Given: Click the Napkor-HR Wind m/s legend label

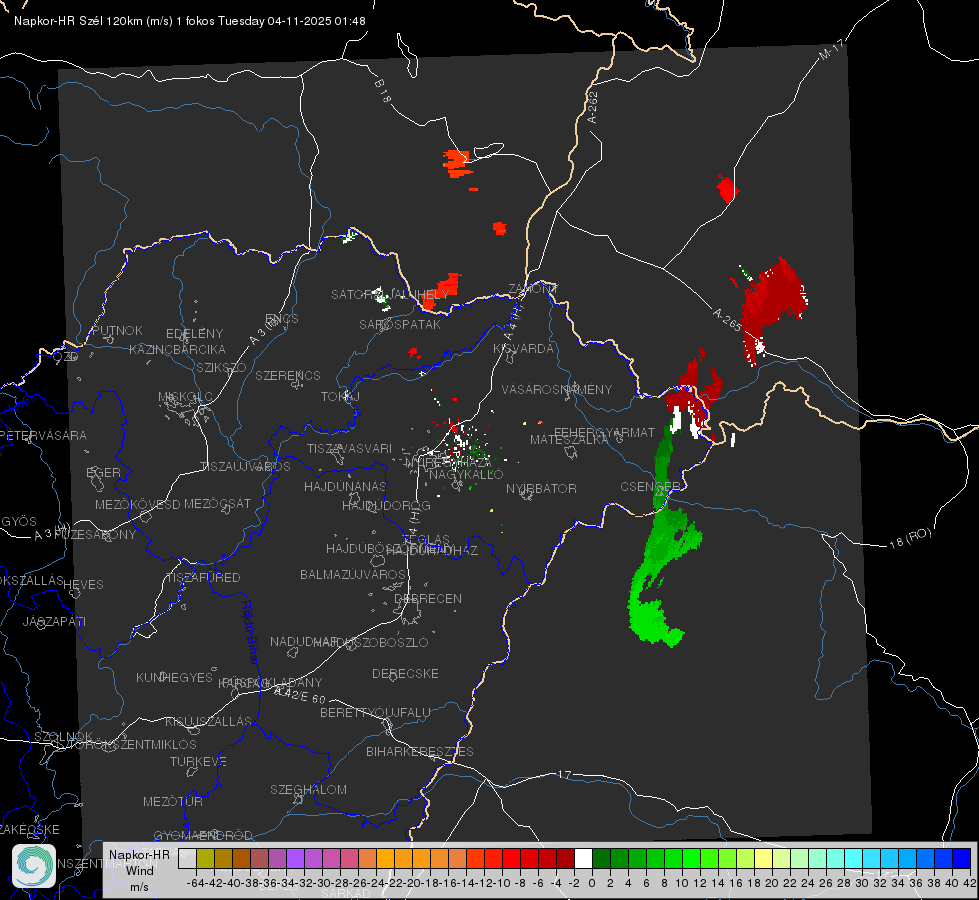Looking at the screenshot, I should [139, 870].
